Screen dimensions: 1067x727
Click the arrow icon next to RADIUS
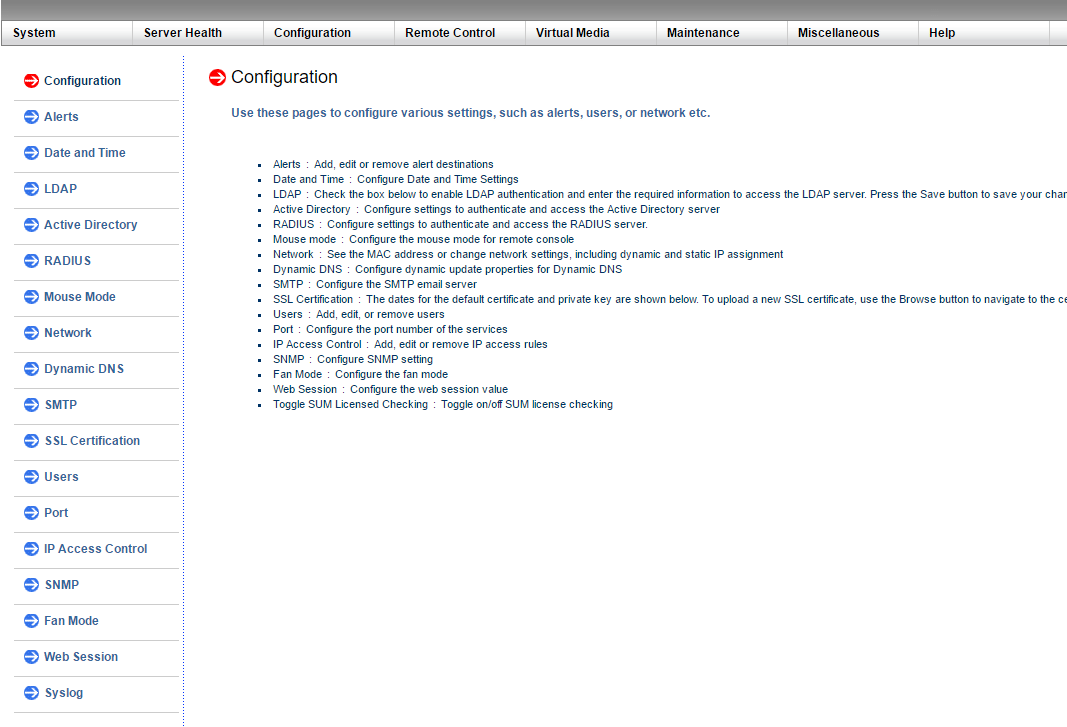click(x=31, y=261)
